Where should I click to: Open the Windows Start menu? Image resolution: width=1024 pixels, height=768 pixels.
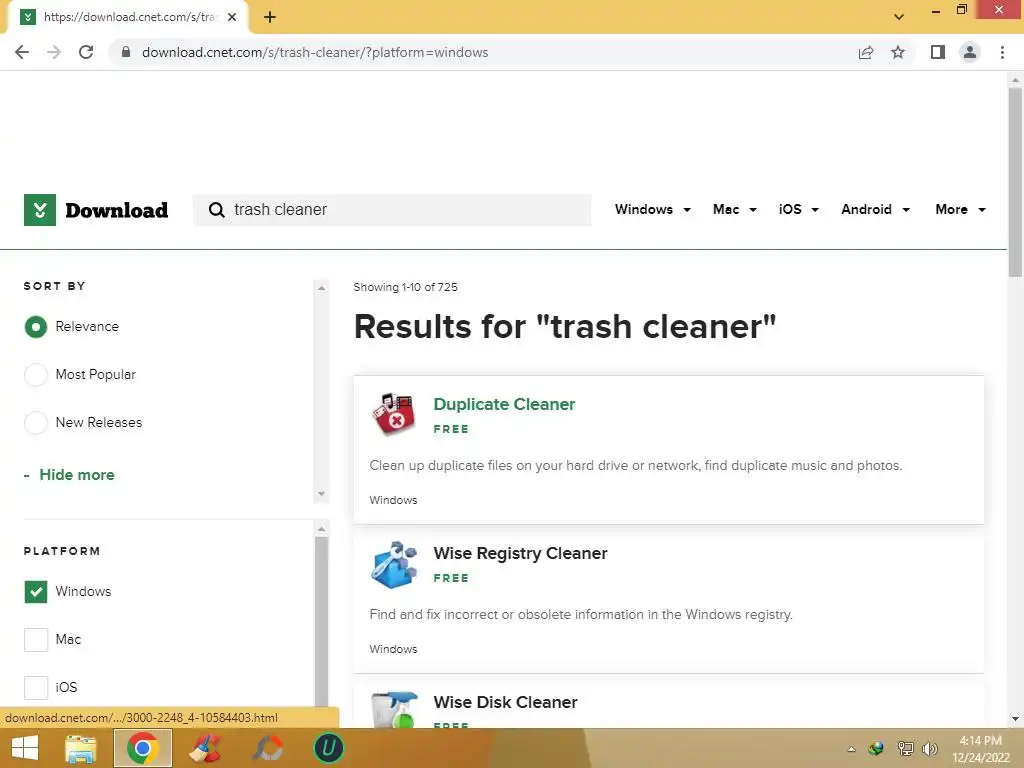point(25,748)
